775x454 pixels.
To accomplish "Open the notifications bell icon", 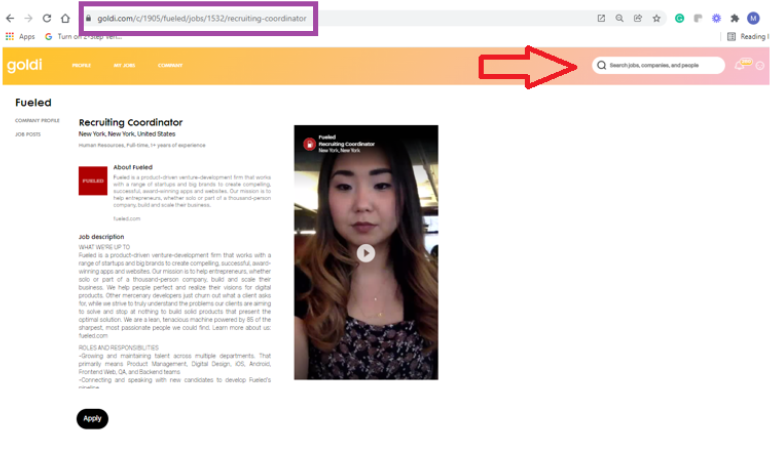I will (740, 66).
